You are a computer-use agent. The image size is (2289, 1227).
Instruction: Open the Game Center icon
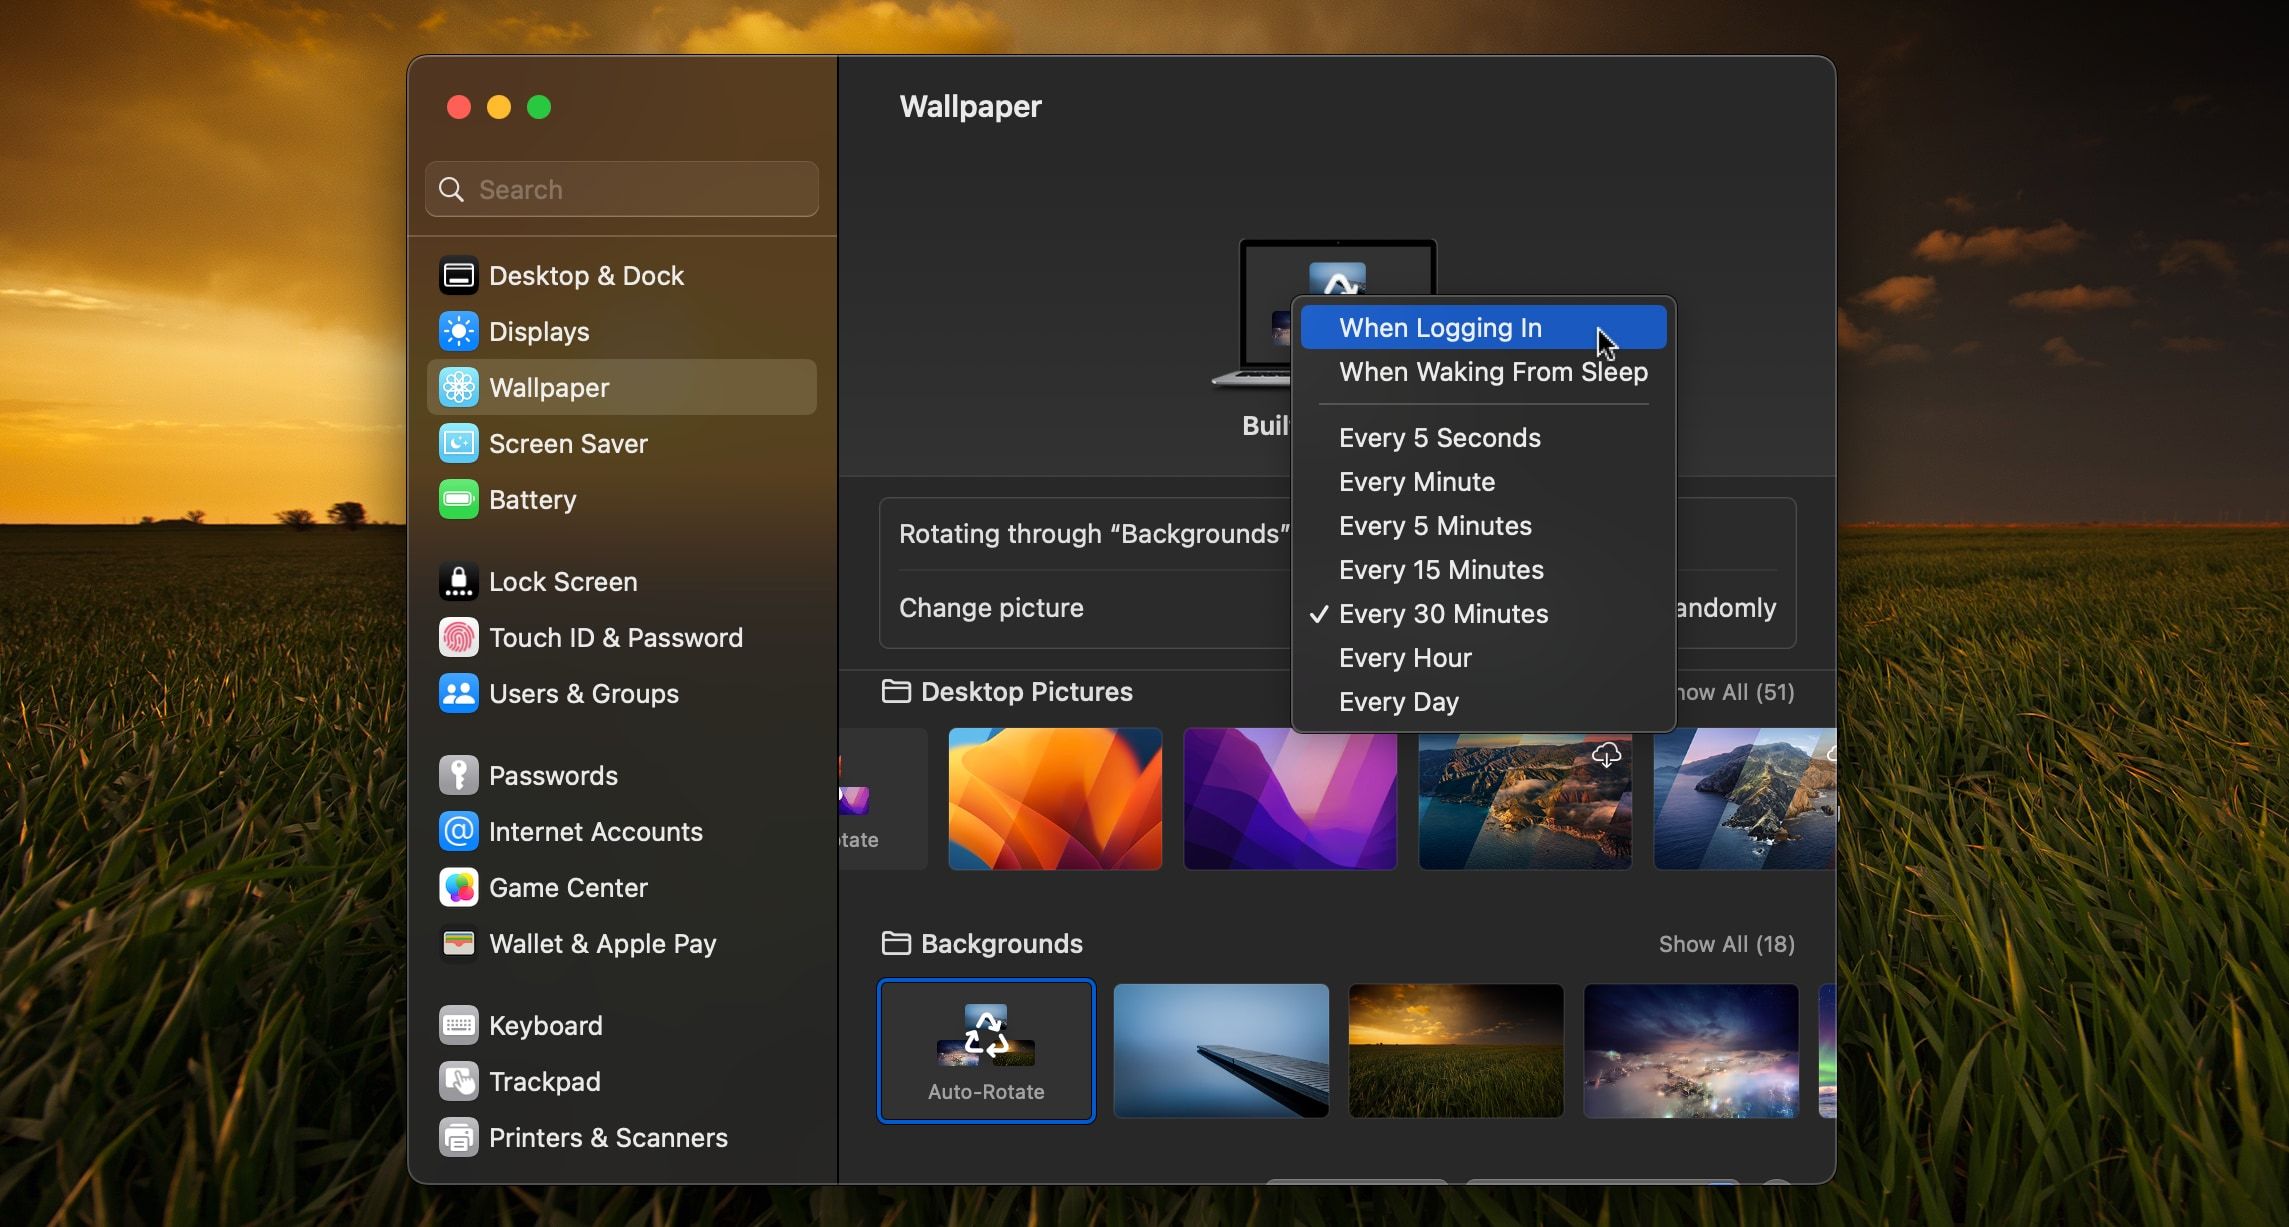point(458,888)
